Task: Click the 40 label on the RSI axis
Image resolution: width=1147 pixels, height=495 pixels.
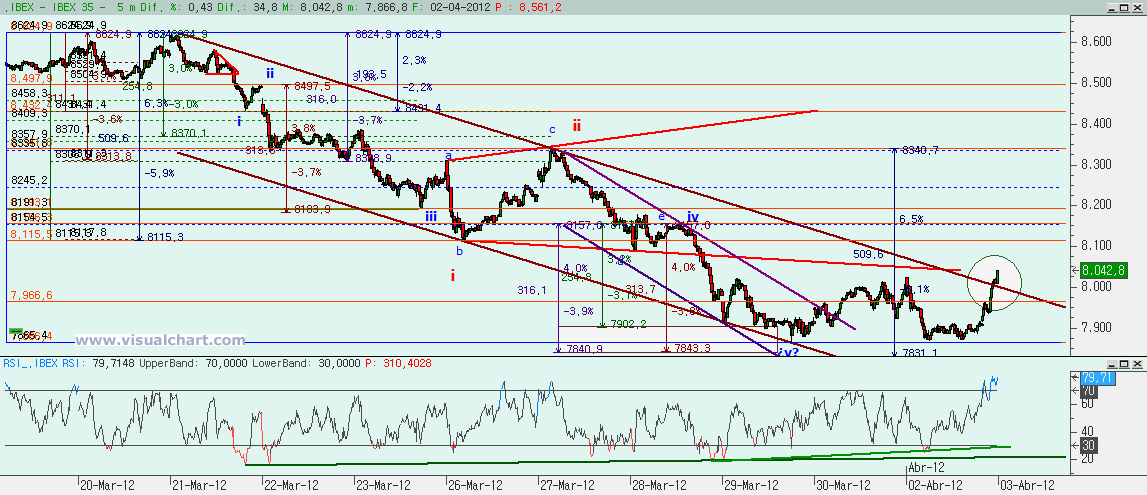Action: point(1088,431)
